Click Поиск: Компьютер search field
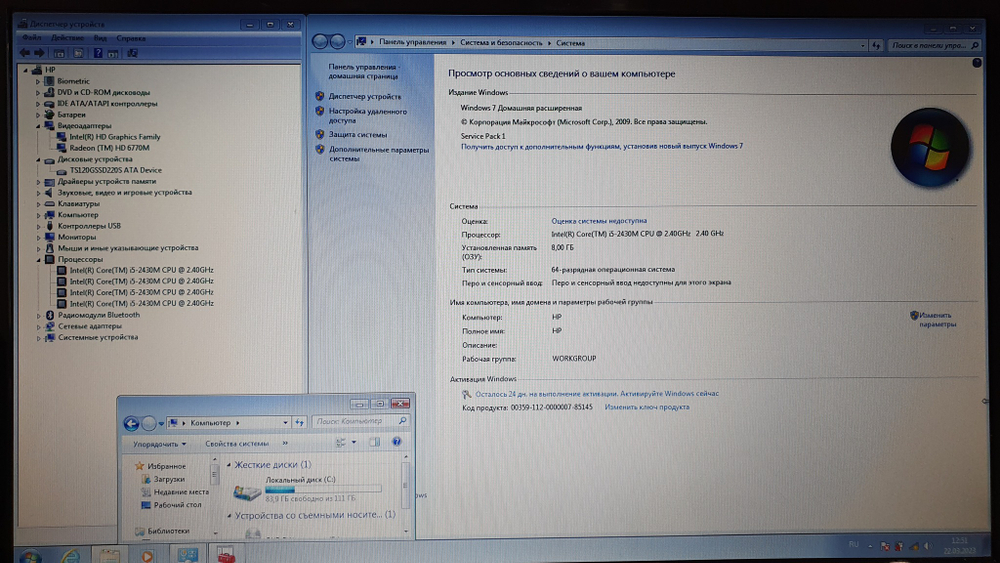Image resolution: width=1000 pixels, height=563 pixels. click(x=360, y=421)
